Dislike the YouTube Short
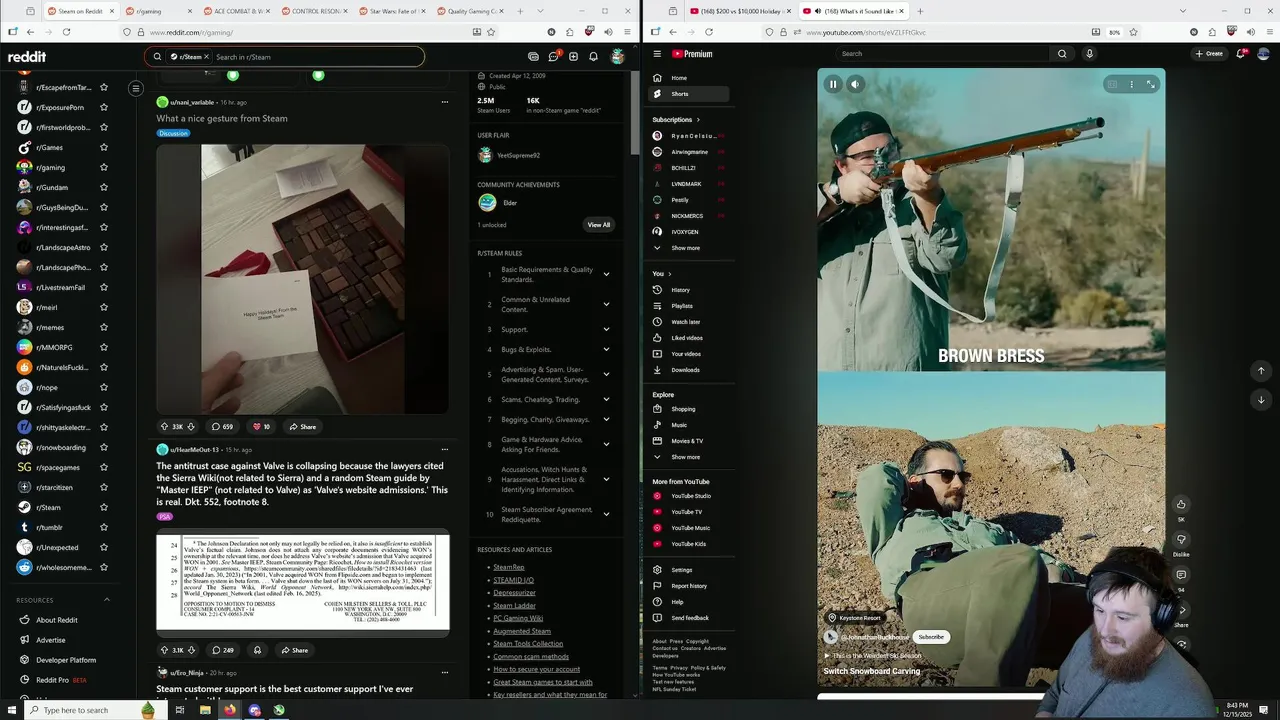 click(1181, 540)
